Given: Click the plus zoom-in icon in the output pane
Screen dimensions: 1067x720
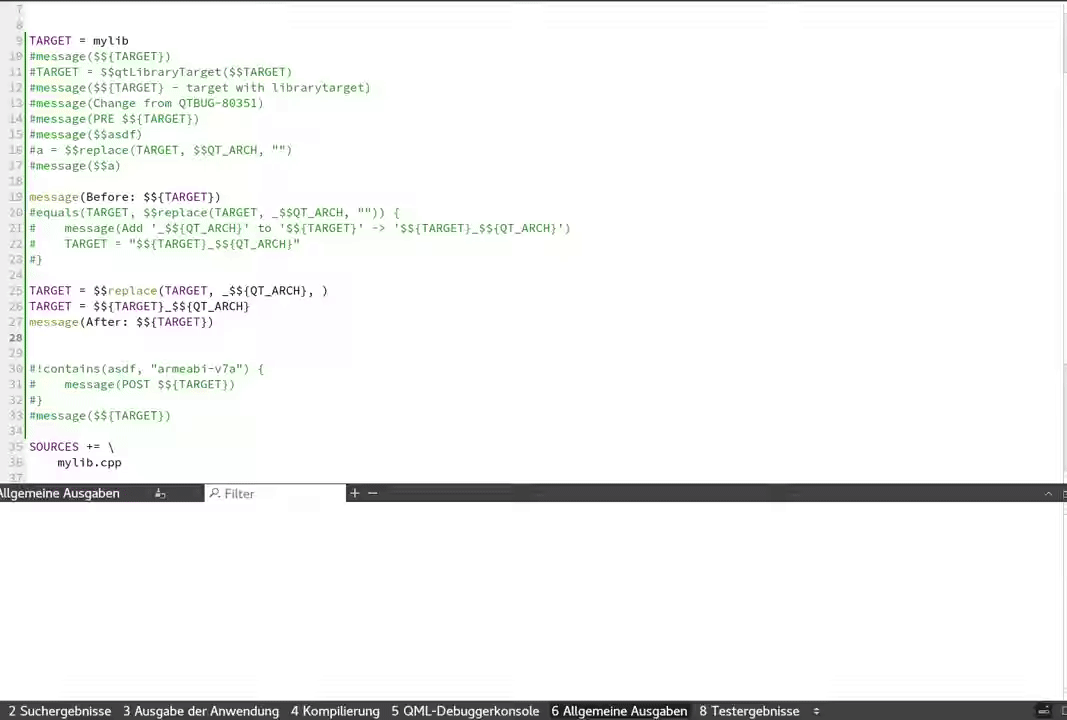Looking at the screenshot, I should coord(354,493).
